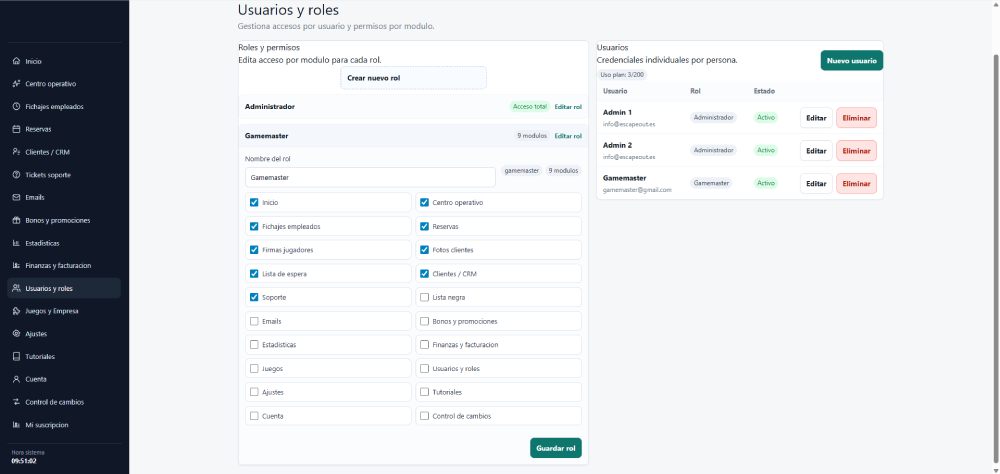This screenshot has height=474, width=1000.
Task: Check the Juegos permission checkbox
Action: [x=254, y=368]
